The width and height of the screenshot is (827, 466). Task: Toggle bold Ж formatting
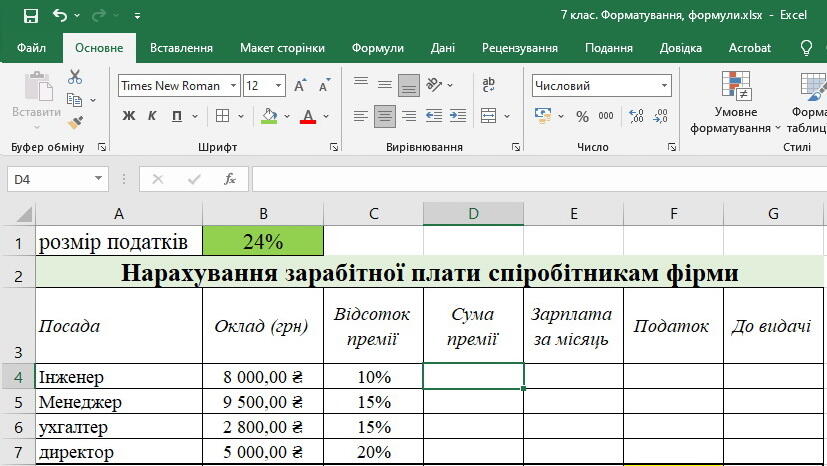coord(129,116)
